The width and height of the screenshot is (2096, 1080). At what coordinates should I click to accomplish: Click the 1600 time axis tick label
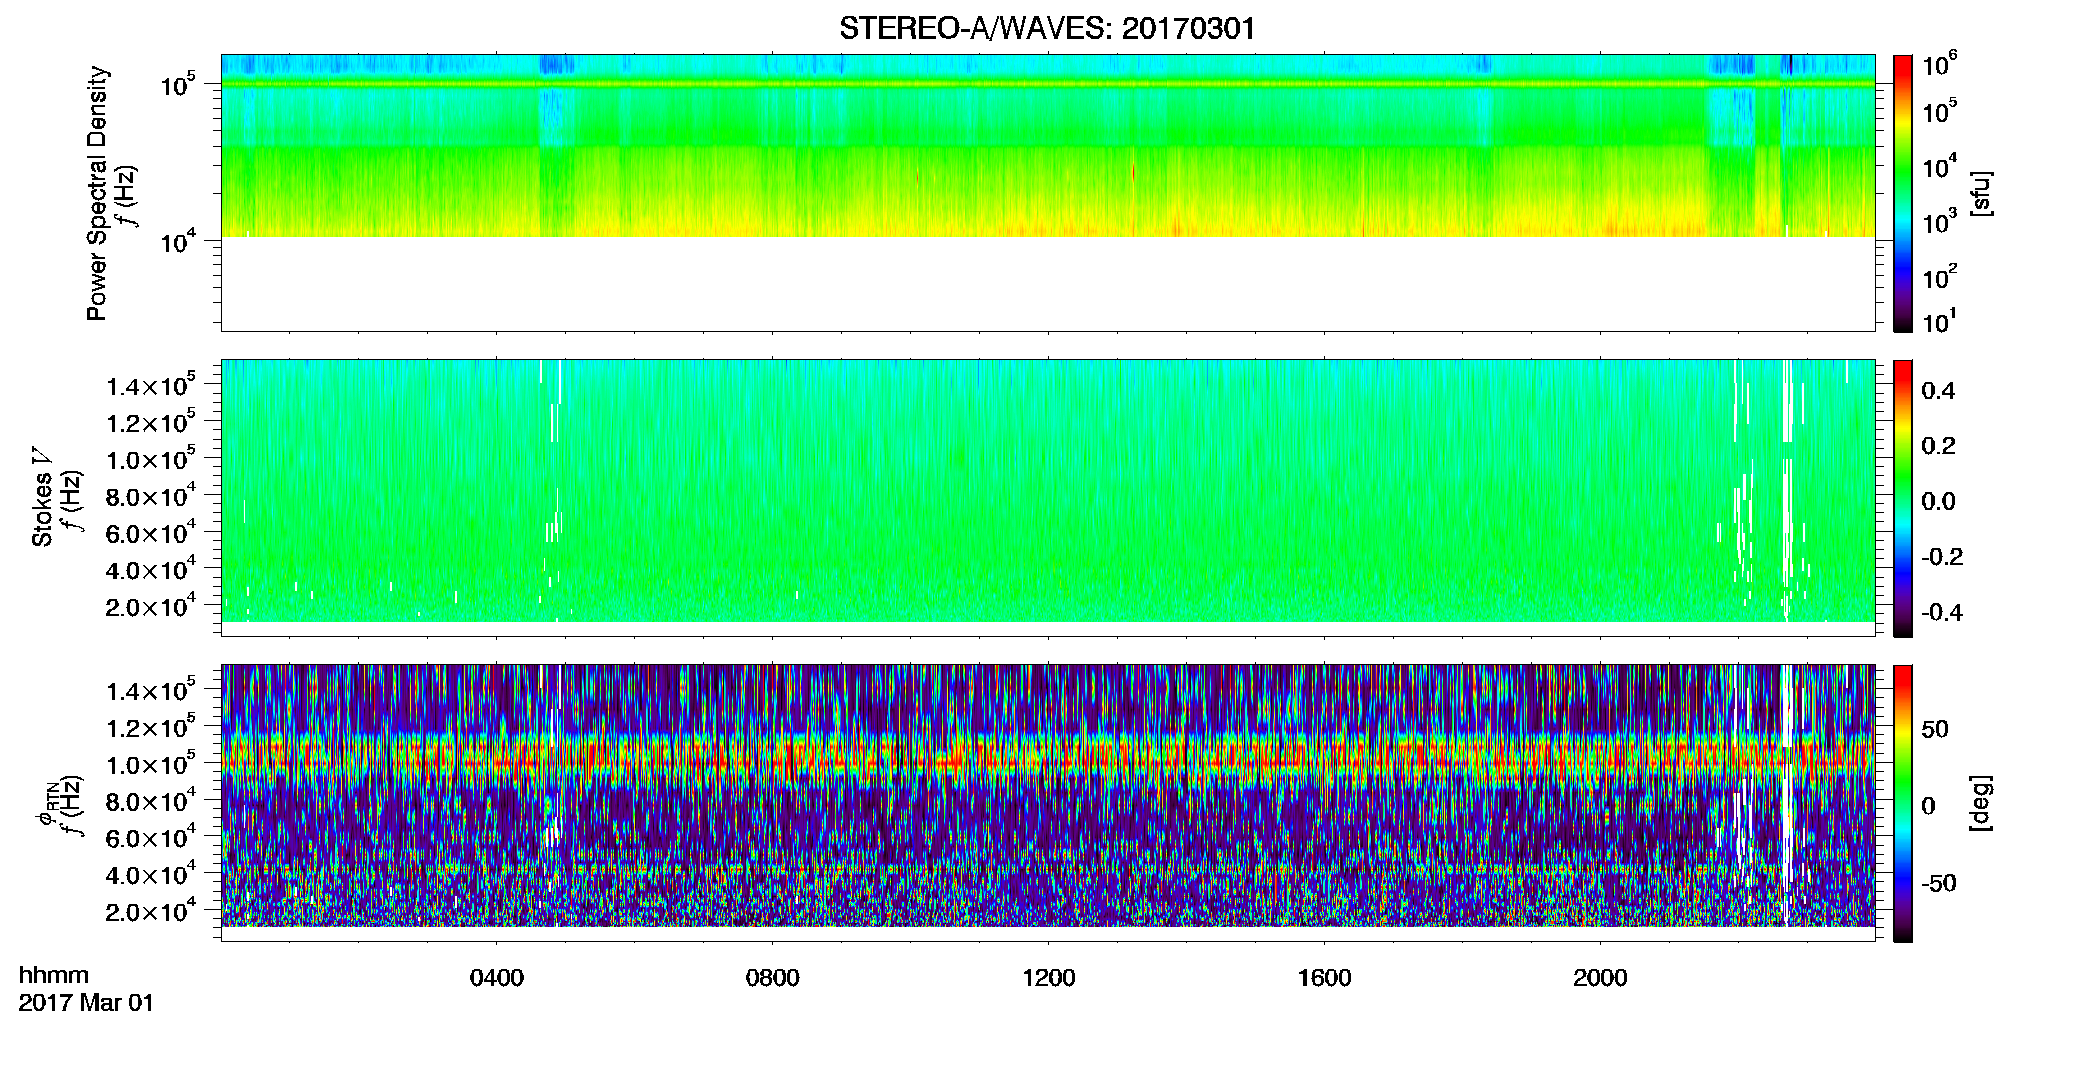pyautogui.click(x=1325, y=977)
